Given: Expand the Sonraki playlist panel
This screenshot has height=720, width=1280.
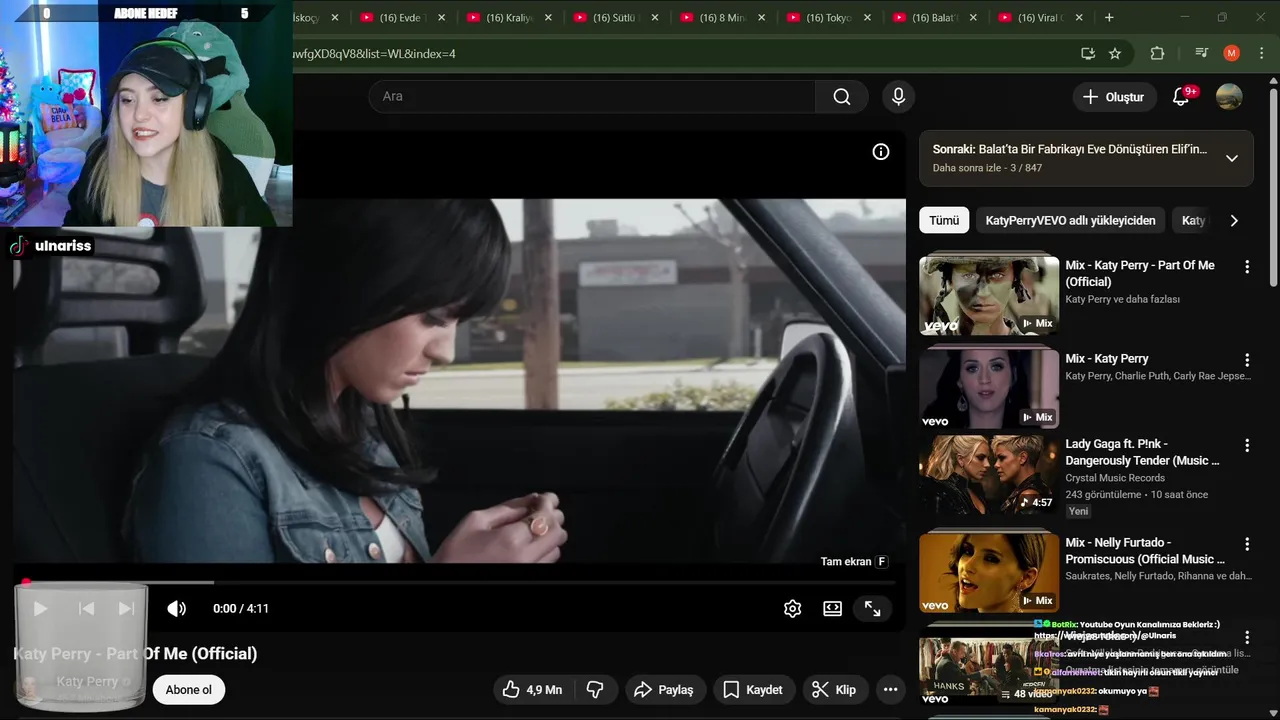Looking at the screenshot, I should (1232, 158).
